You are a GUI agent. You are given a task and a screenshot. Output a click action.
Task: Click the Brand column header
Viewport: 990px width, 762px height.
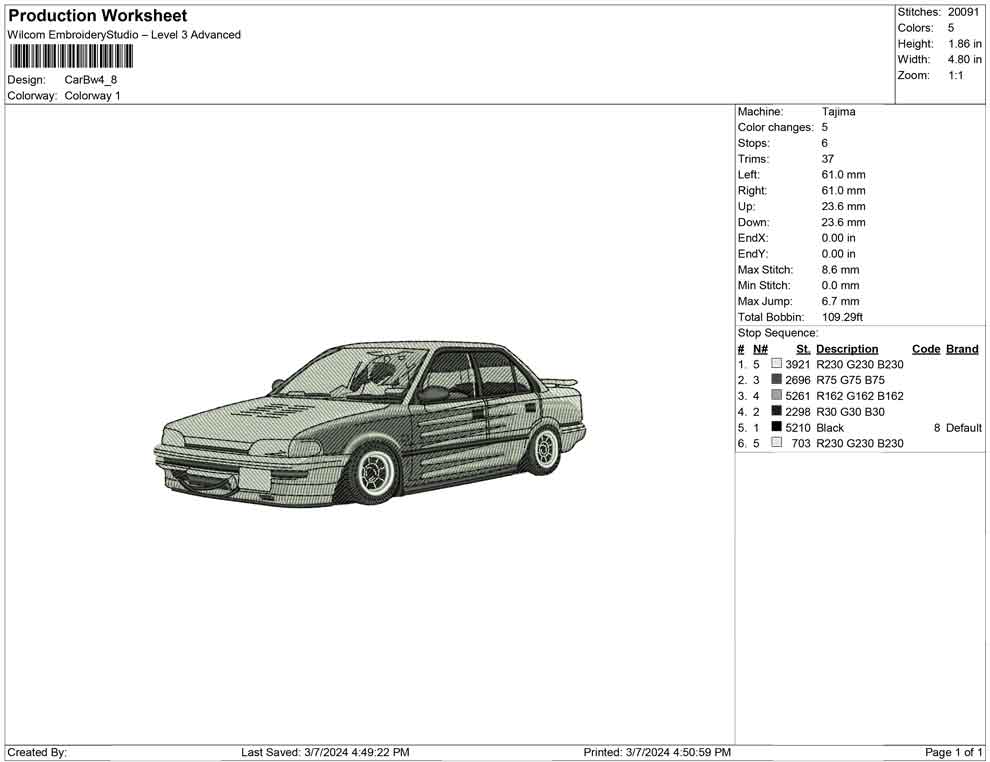962,349
